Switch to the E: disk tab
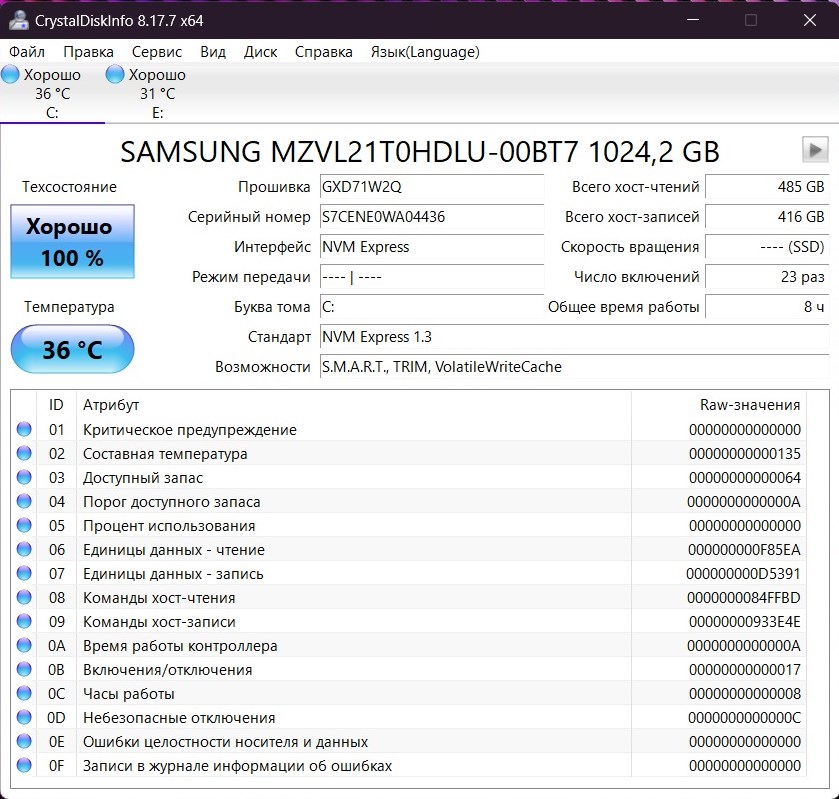The height and width of the screenshot is (799, 839). 157,94
